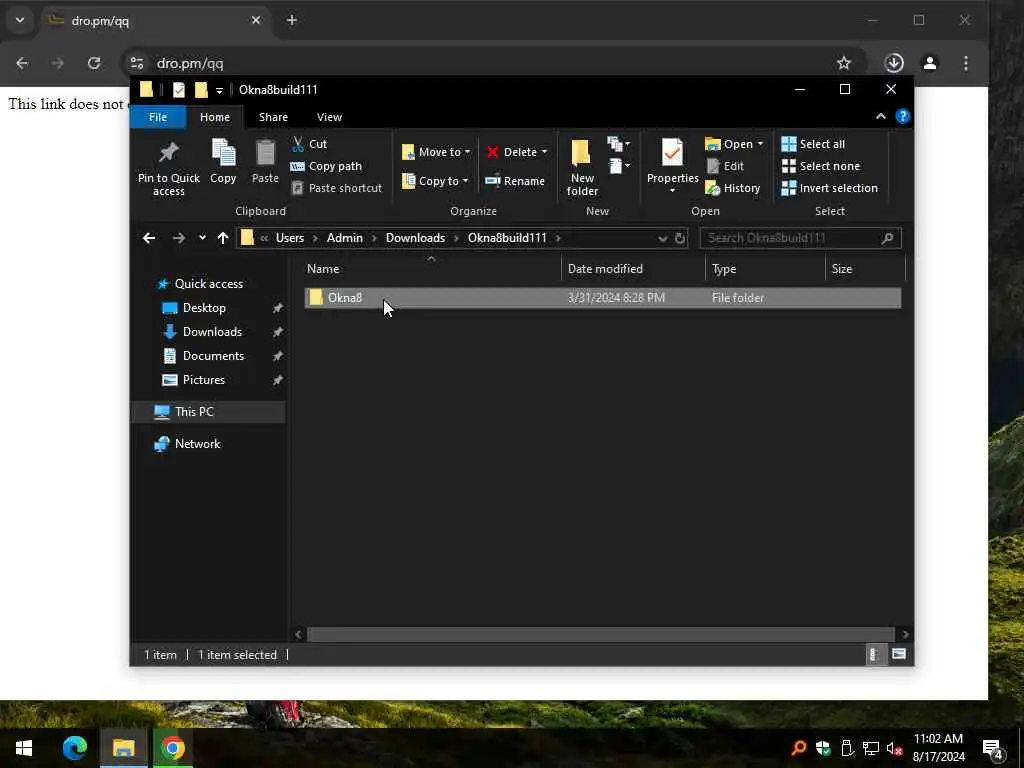Open the New item dropdown icon

point(618,144)
